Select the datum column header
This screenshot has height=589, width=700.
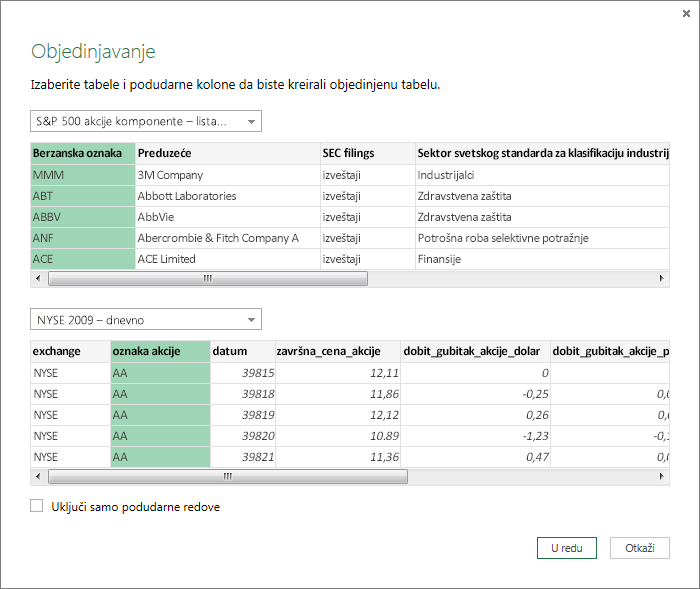point(242,351)
